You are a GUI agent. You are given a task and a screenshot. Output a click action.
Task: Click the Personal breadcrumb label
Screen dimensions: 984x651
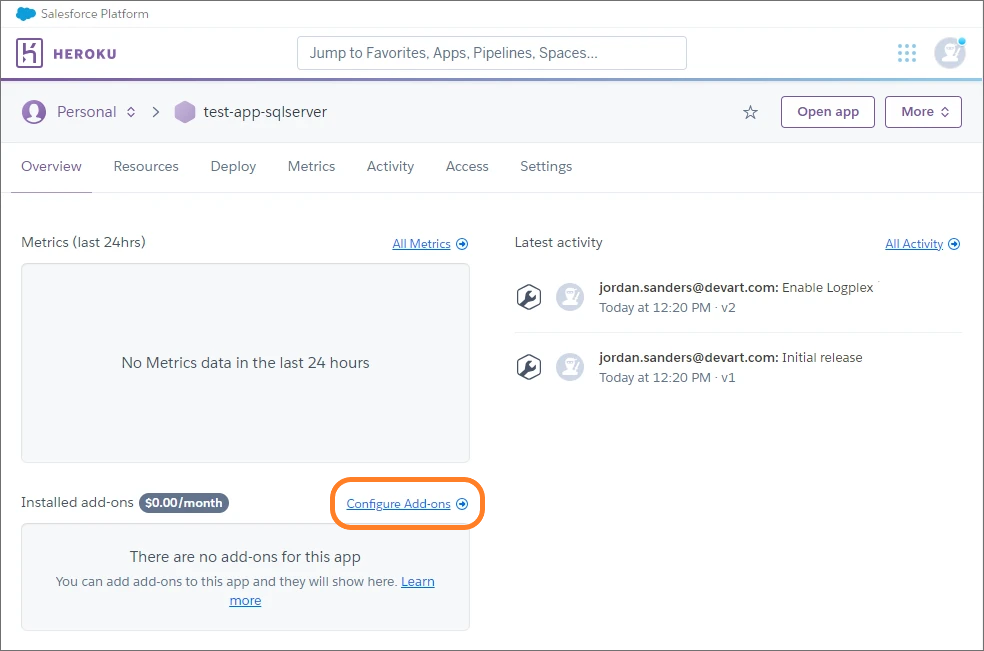coord(87,112)
